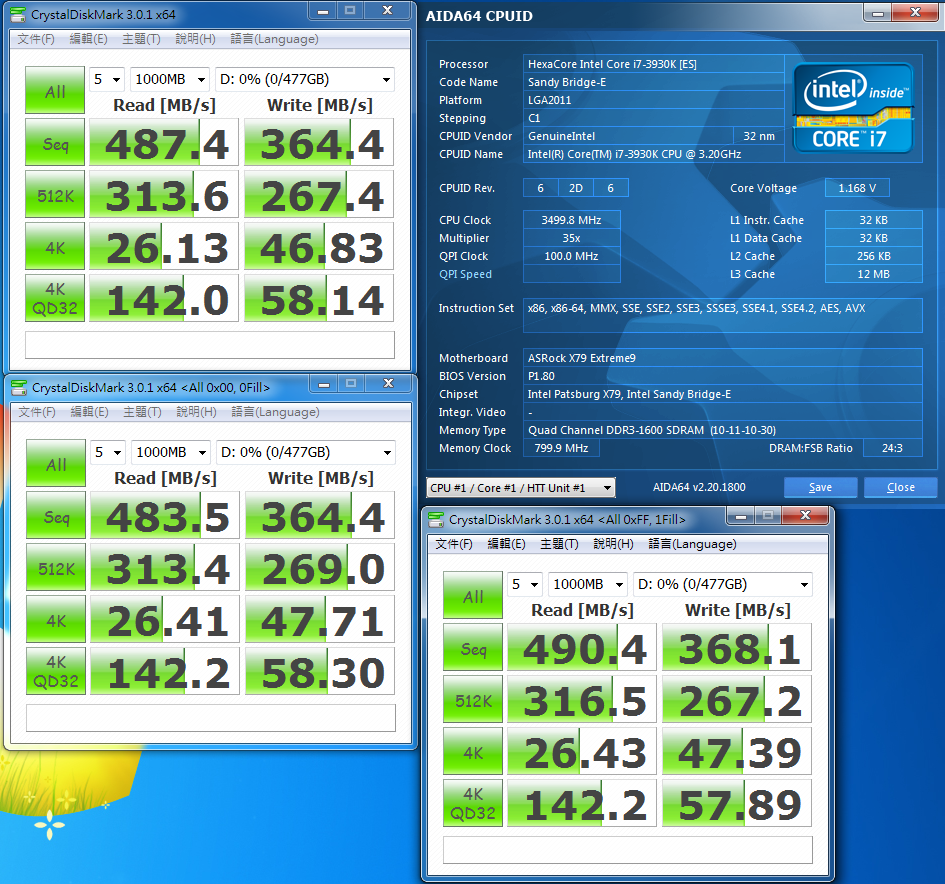The width and height of the screenshot is (945, 884).
Task: Open the 文件(F) menu in the 1Fill window
Action: 454,544
